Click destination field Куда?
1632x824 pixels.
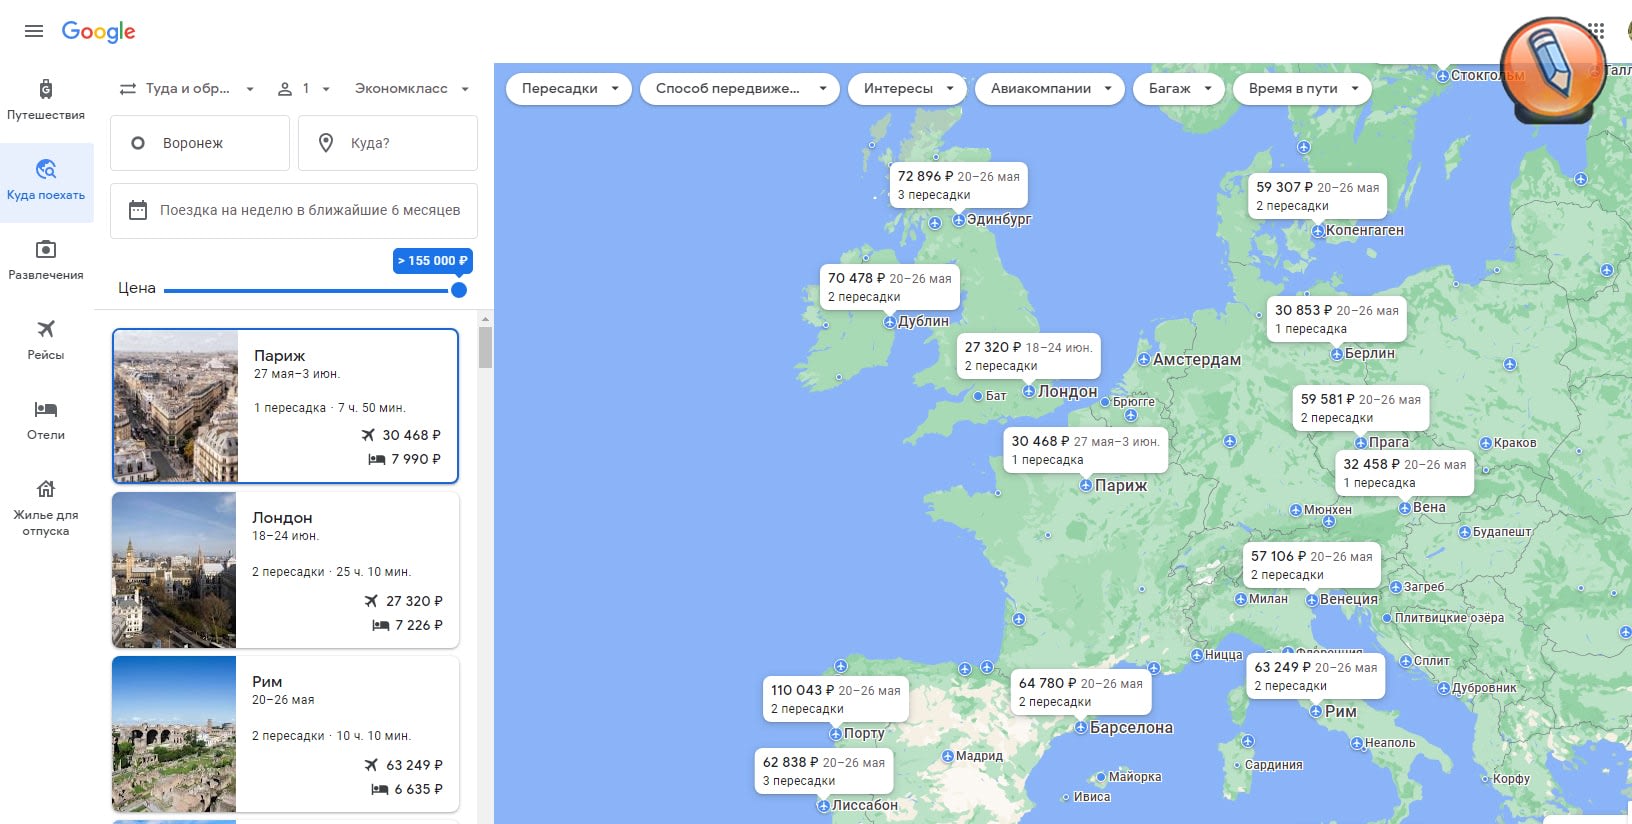(x=388, y=143)
